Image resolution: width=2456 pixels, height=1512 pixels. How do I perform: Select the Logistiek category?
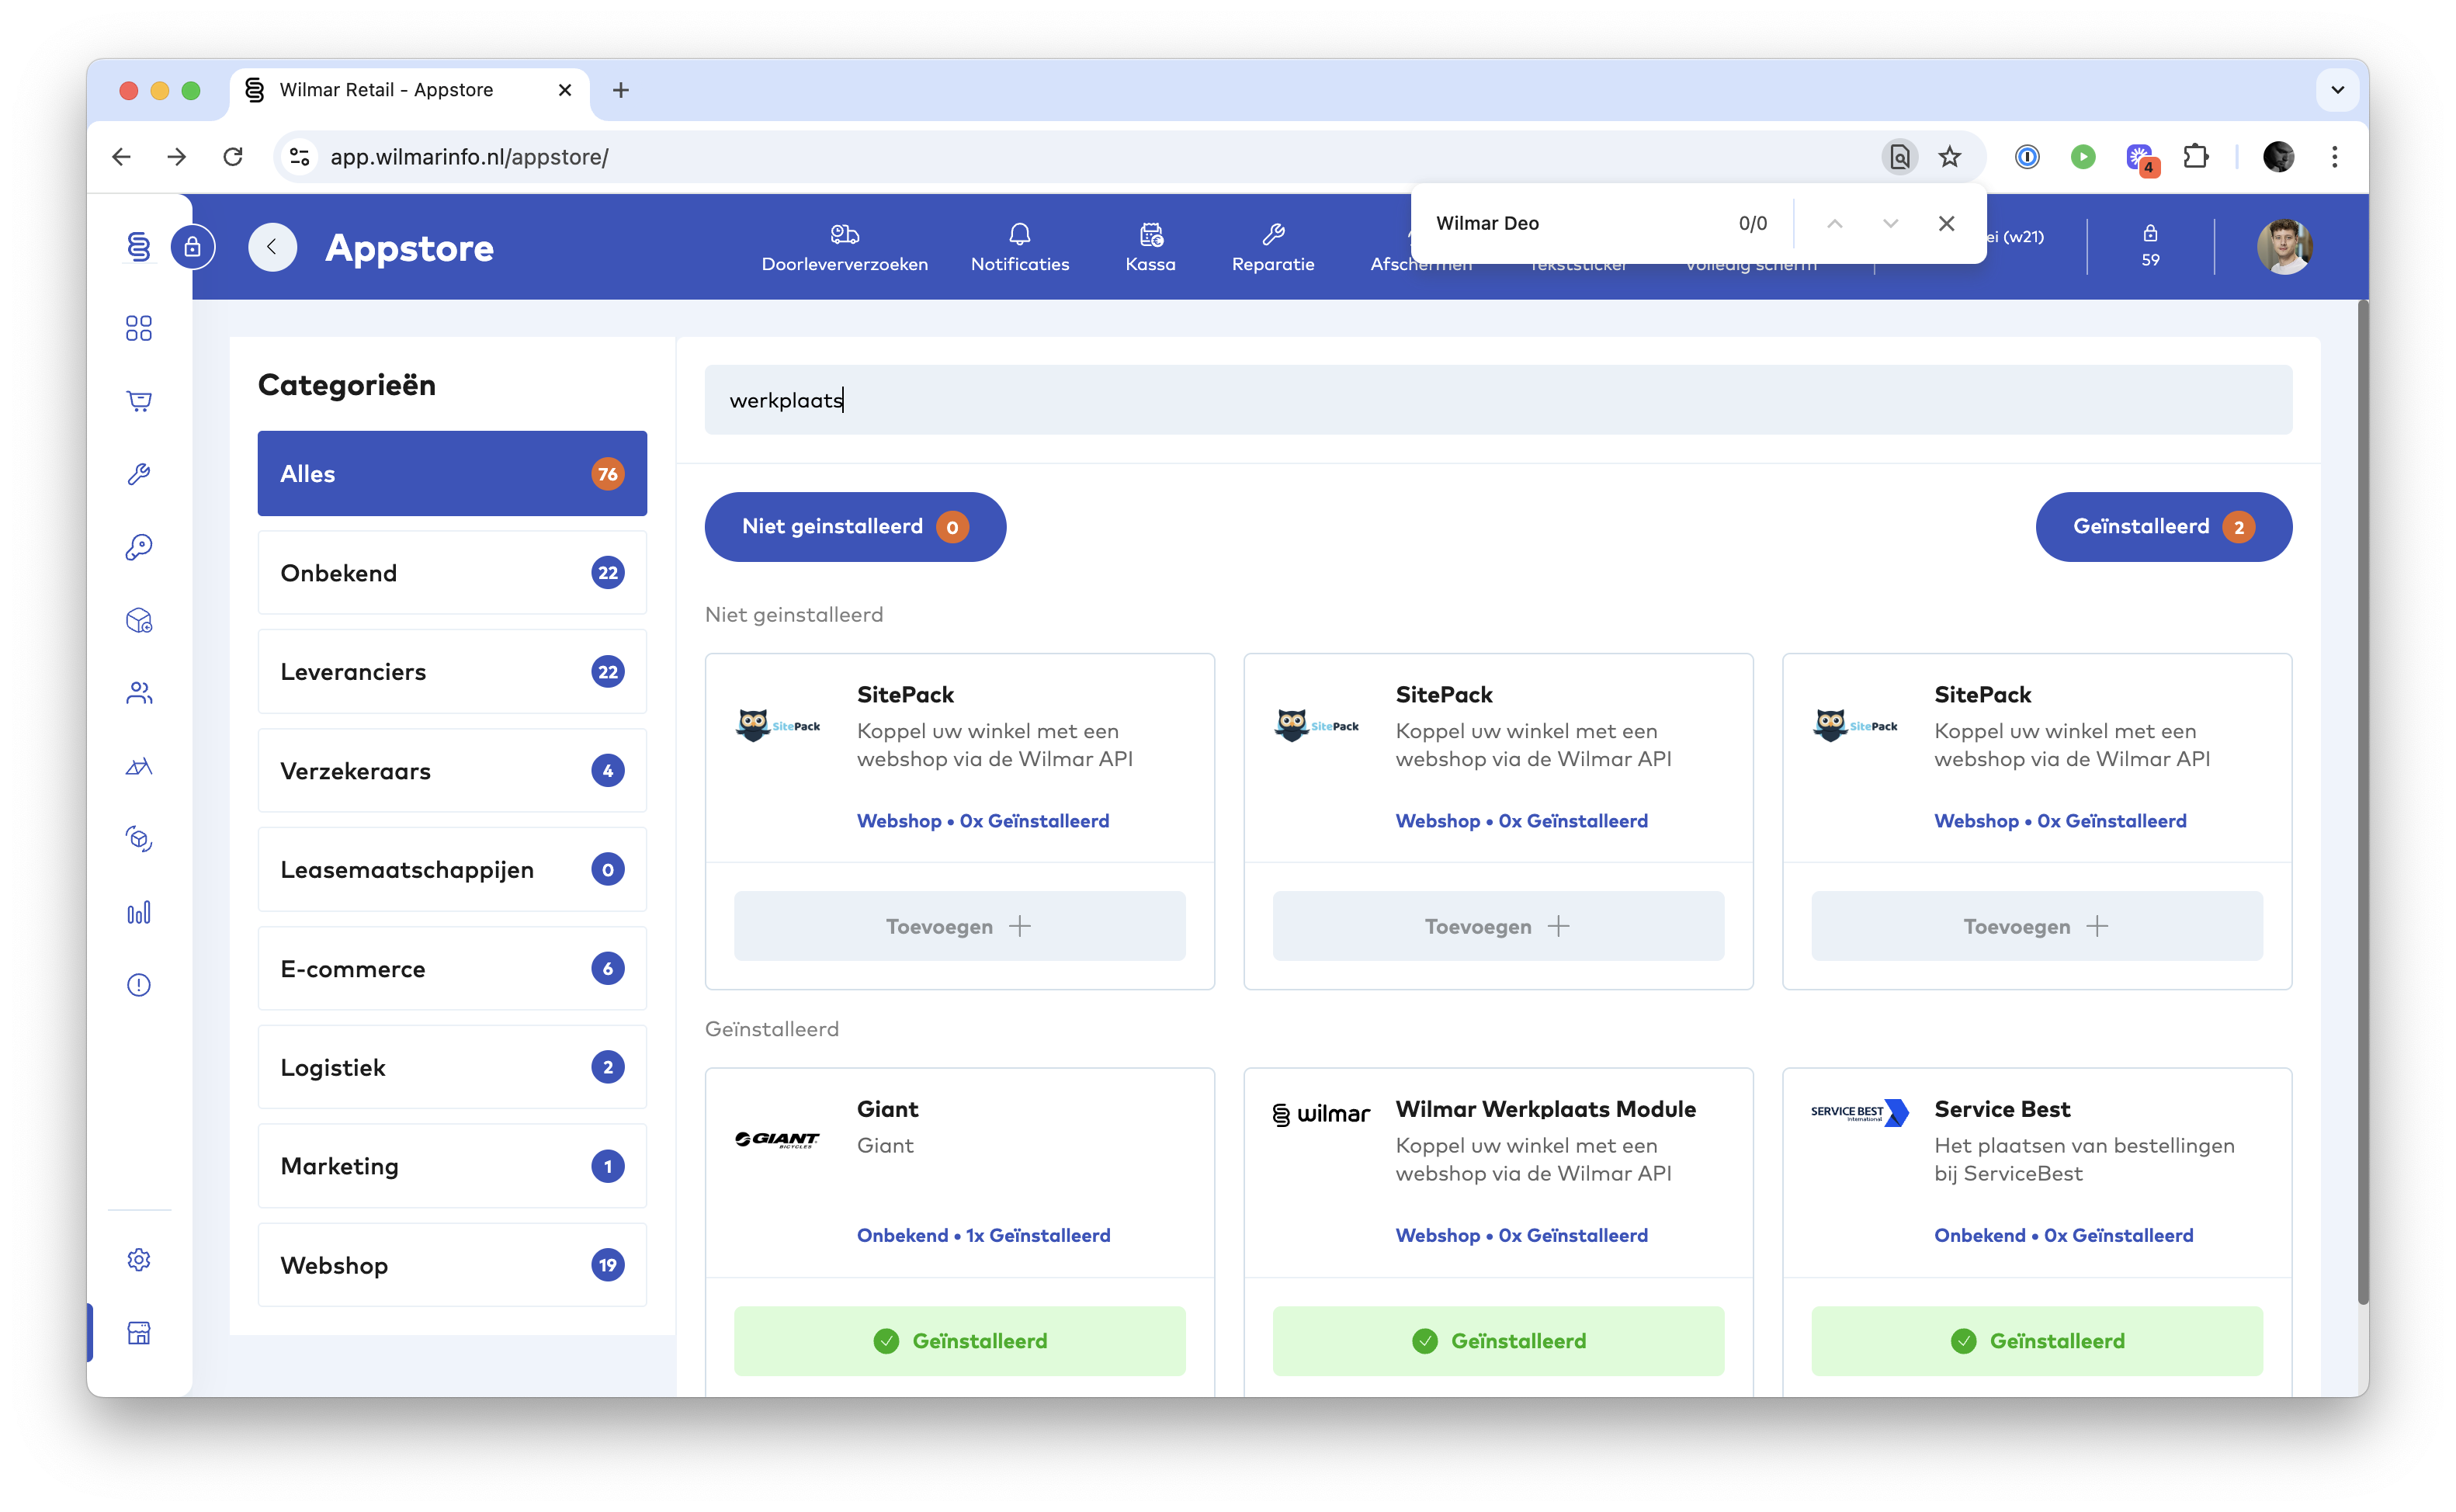452,1067
